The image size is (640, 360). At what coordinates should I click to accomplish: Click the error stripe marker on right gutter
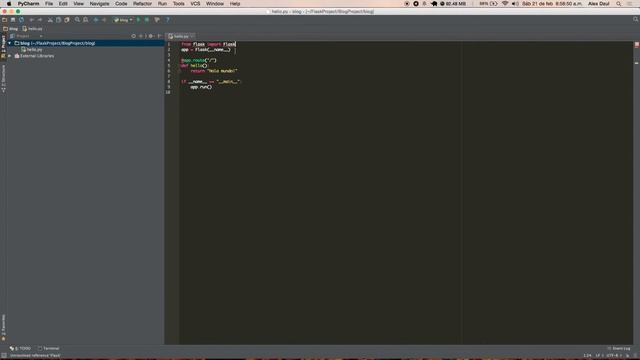(x=636, y=63)
